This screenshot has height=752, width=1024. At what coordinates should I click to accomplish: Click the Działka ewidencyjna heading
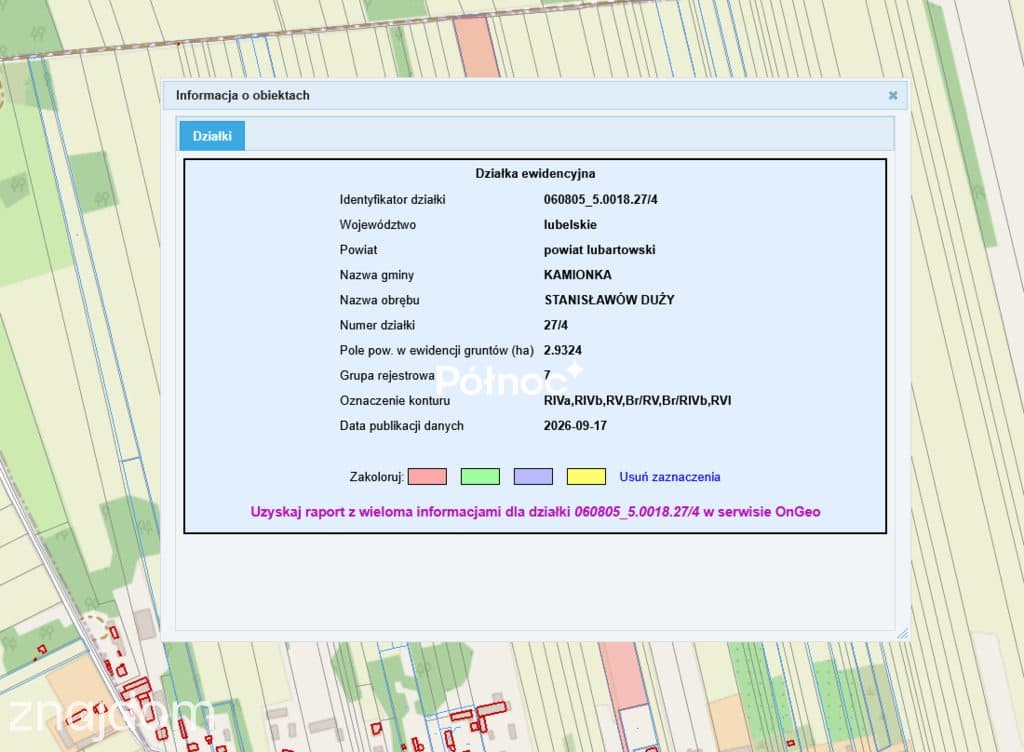point(535,174)
